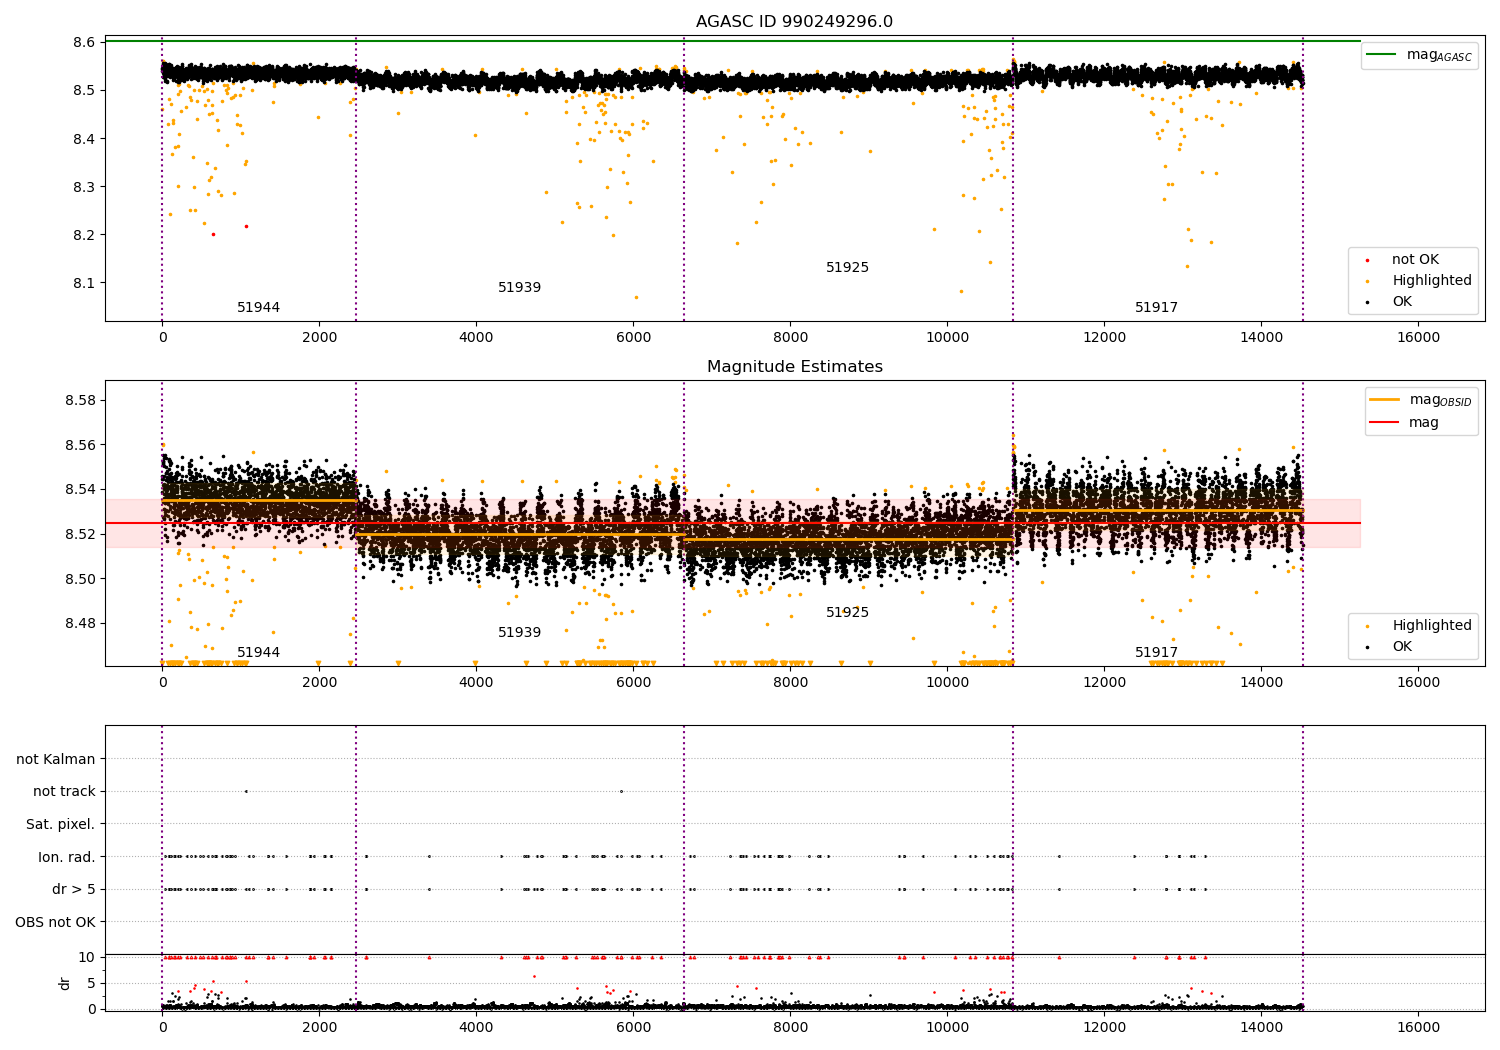Click the "Sat. pixel." row label

[61, 824]
